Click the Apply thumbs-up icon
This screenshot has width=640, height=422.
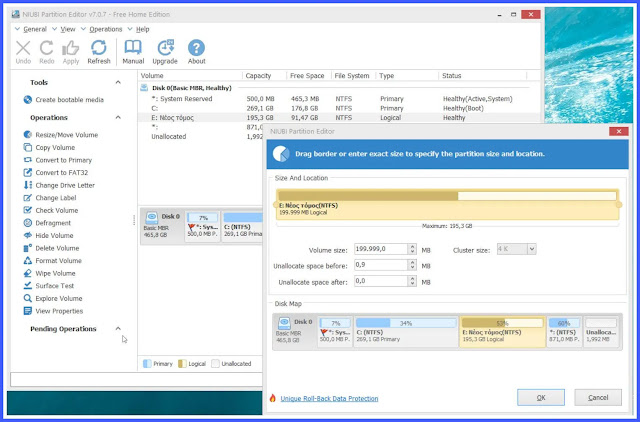71,48
